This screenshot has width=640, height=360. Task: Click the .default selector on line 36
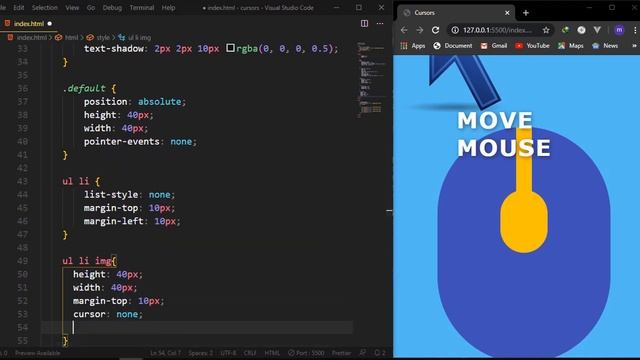(x=84, y=88)
